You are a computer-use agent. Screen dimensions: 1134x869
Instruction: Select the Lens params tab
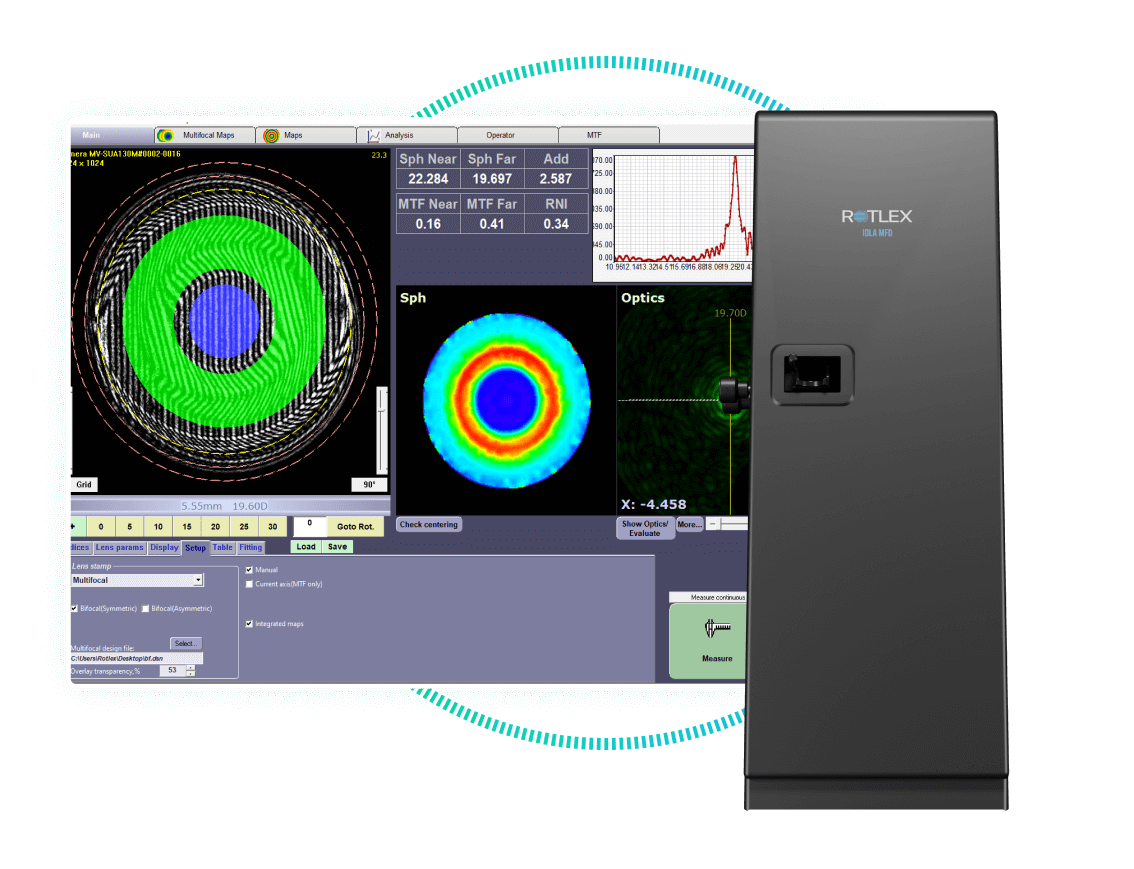pyautogui.click(x=120, y=548)
